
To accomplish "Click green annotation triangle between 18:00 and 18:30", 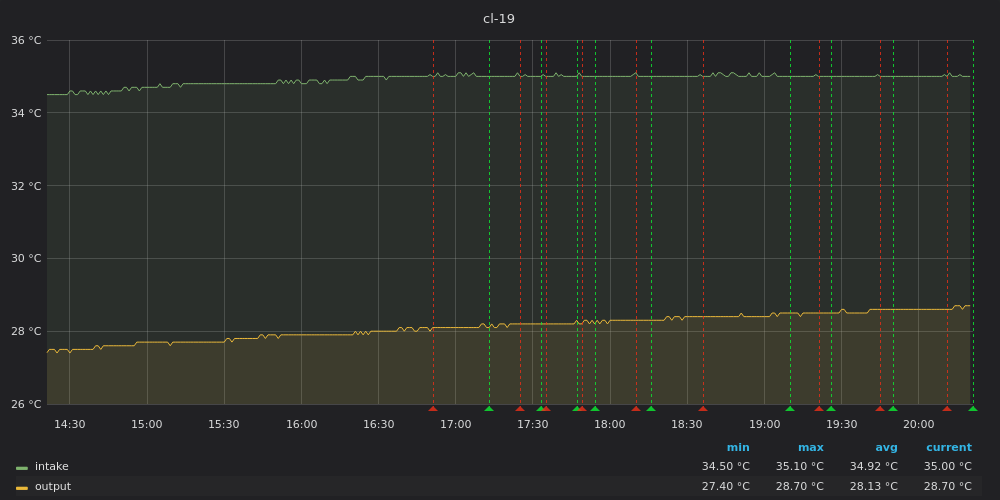I will (651, 408).
